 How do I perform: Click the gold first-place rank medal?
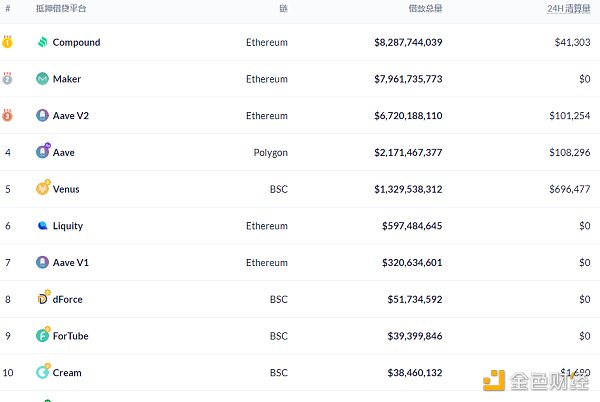[8, 42]
